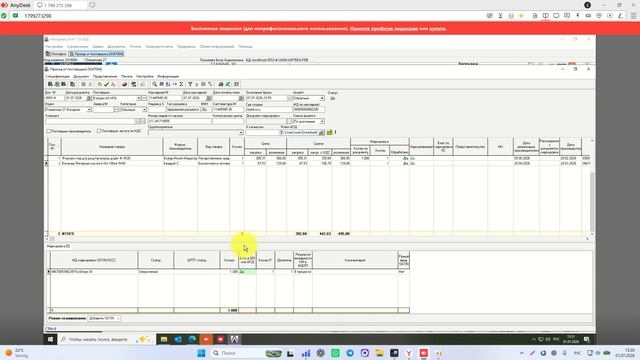
Task: Switch to the Приход от поставщика tab
Action: point(96,54)
